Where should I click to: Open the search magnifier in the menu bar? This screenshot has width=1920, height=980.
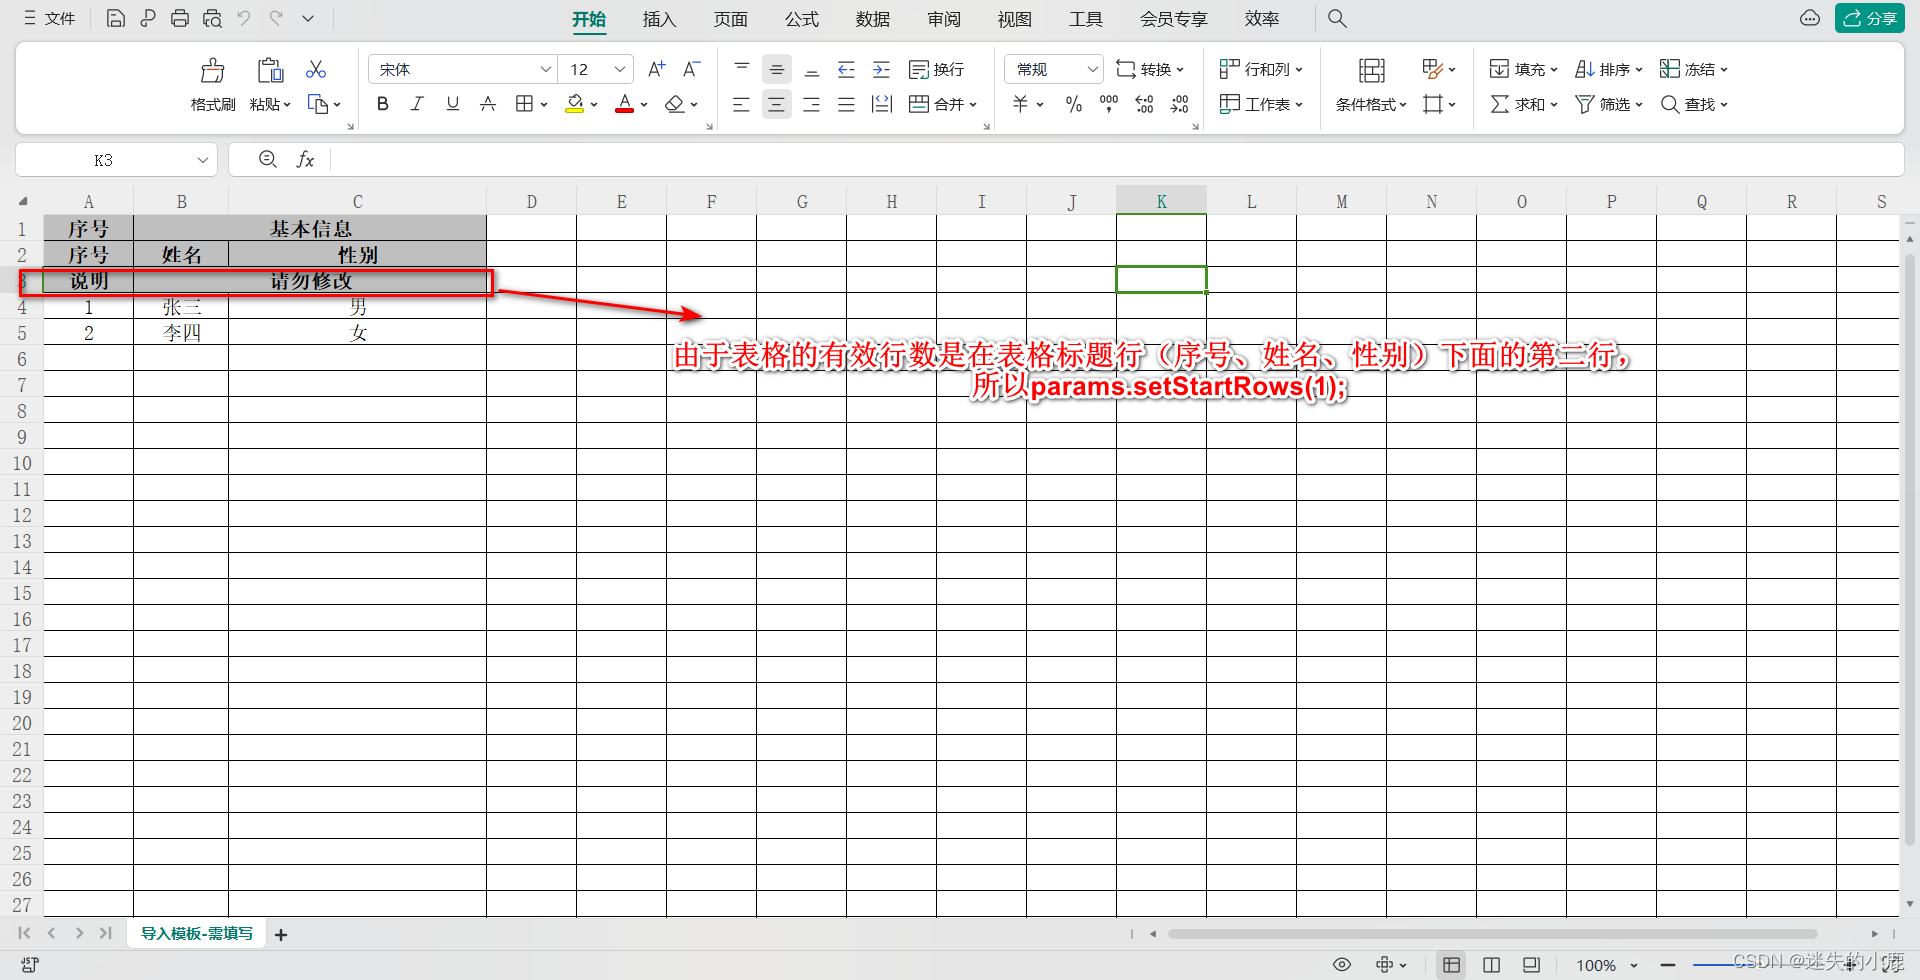(x=1337, y=18)
